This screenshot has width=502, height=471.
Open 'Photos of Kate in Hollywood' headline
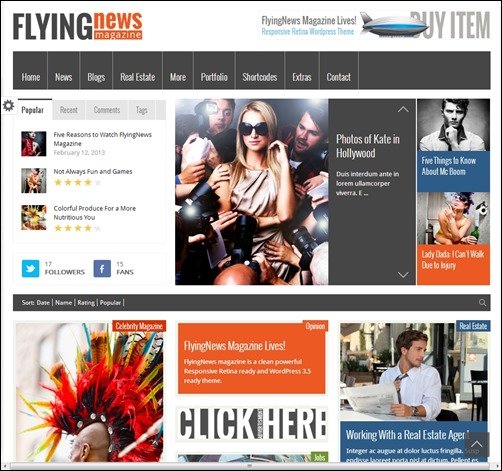tap(368, 146)
